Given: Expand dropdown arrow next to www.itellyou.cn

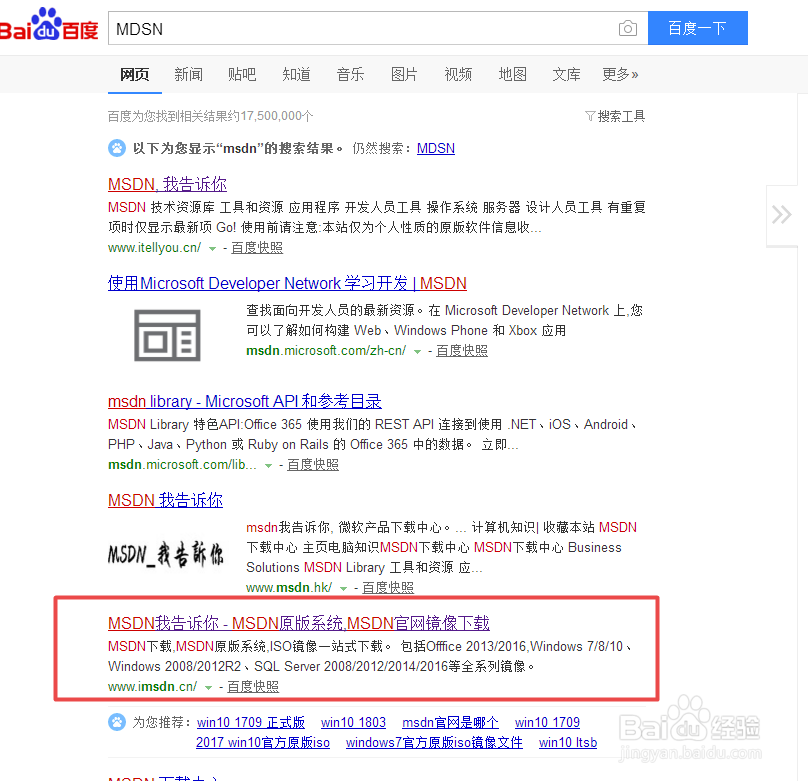Looking at the screenshot, I should coord(212,249).
